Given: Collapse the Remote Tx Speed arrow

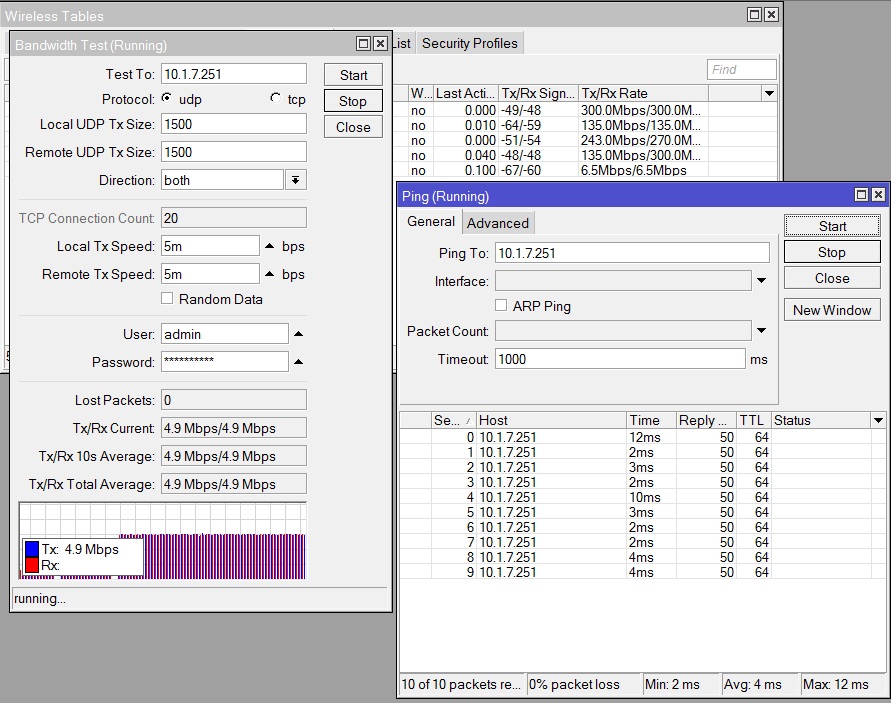Looking at the screenshot, I should (269, 274).
